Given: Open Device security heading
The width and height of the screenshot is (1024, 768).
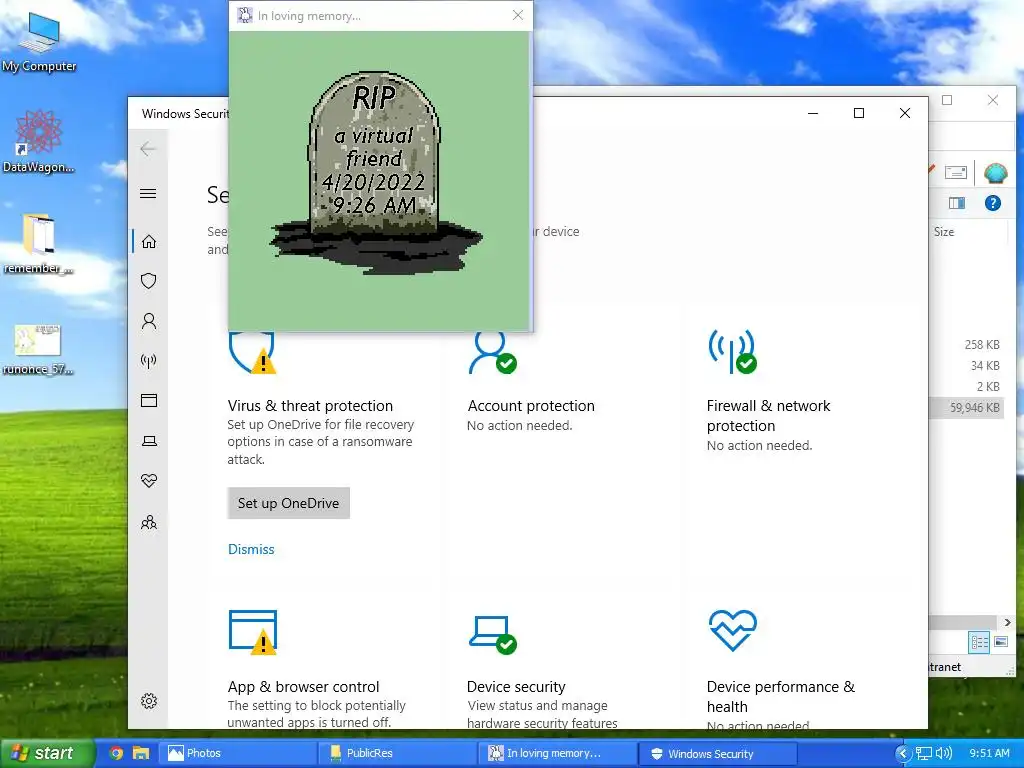Looking at the screenshot, I should coord(516,687).
